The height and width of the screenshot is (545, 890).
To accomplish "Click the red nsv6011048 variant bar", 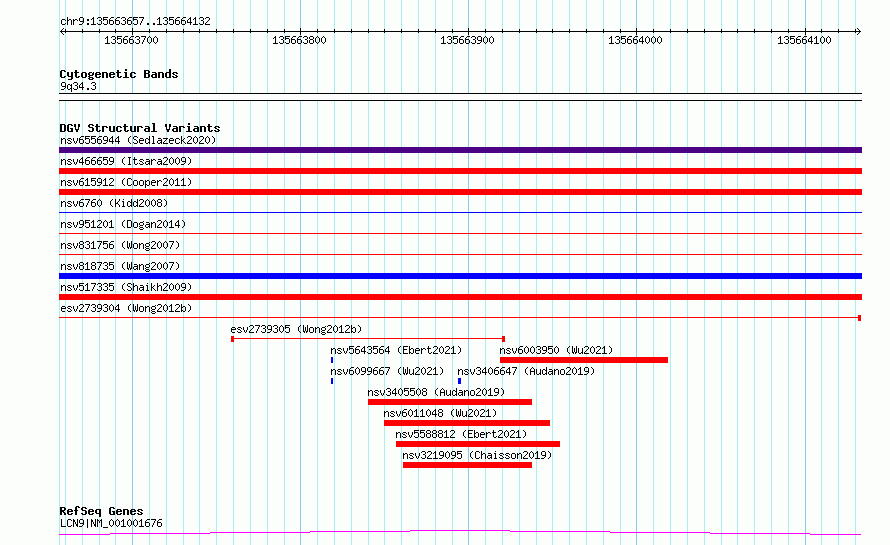I will click(x=467, y=423).
